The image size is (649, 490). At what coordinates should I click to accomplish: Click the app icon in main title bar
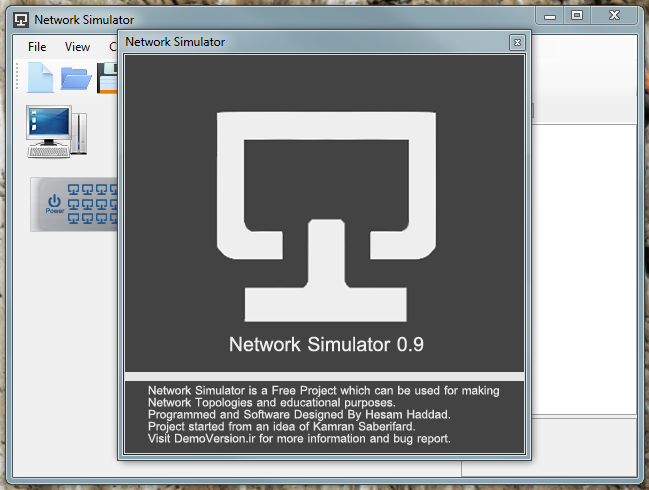tap(20, 18)
